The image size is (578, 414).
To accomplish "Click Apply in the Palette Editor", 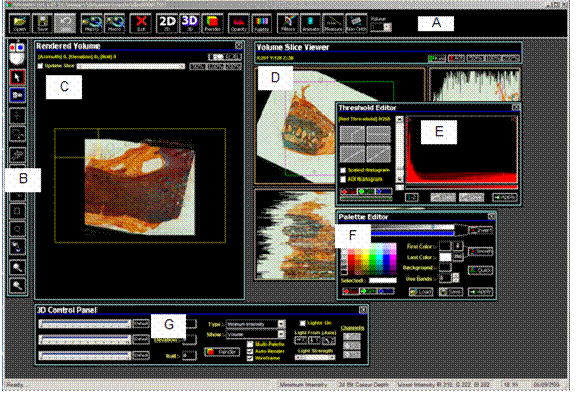I will pos(480,292).
